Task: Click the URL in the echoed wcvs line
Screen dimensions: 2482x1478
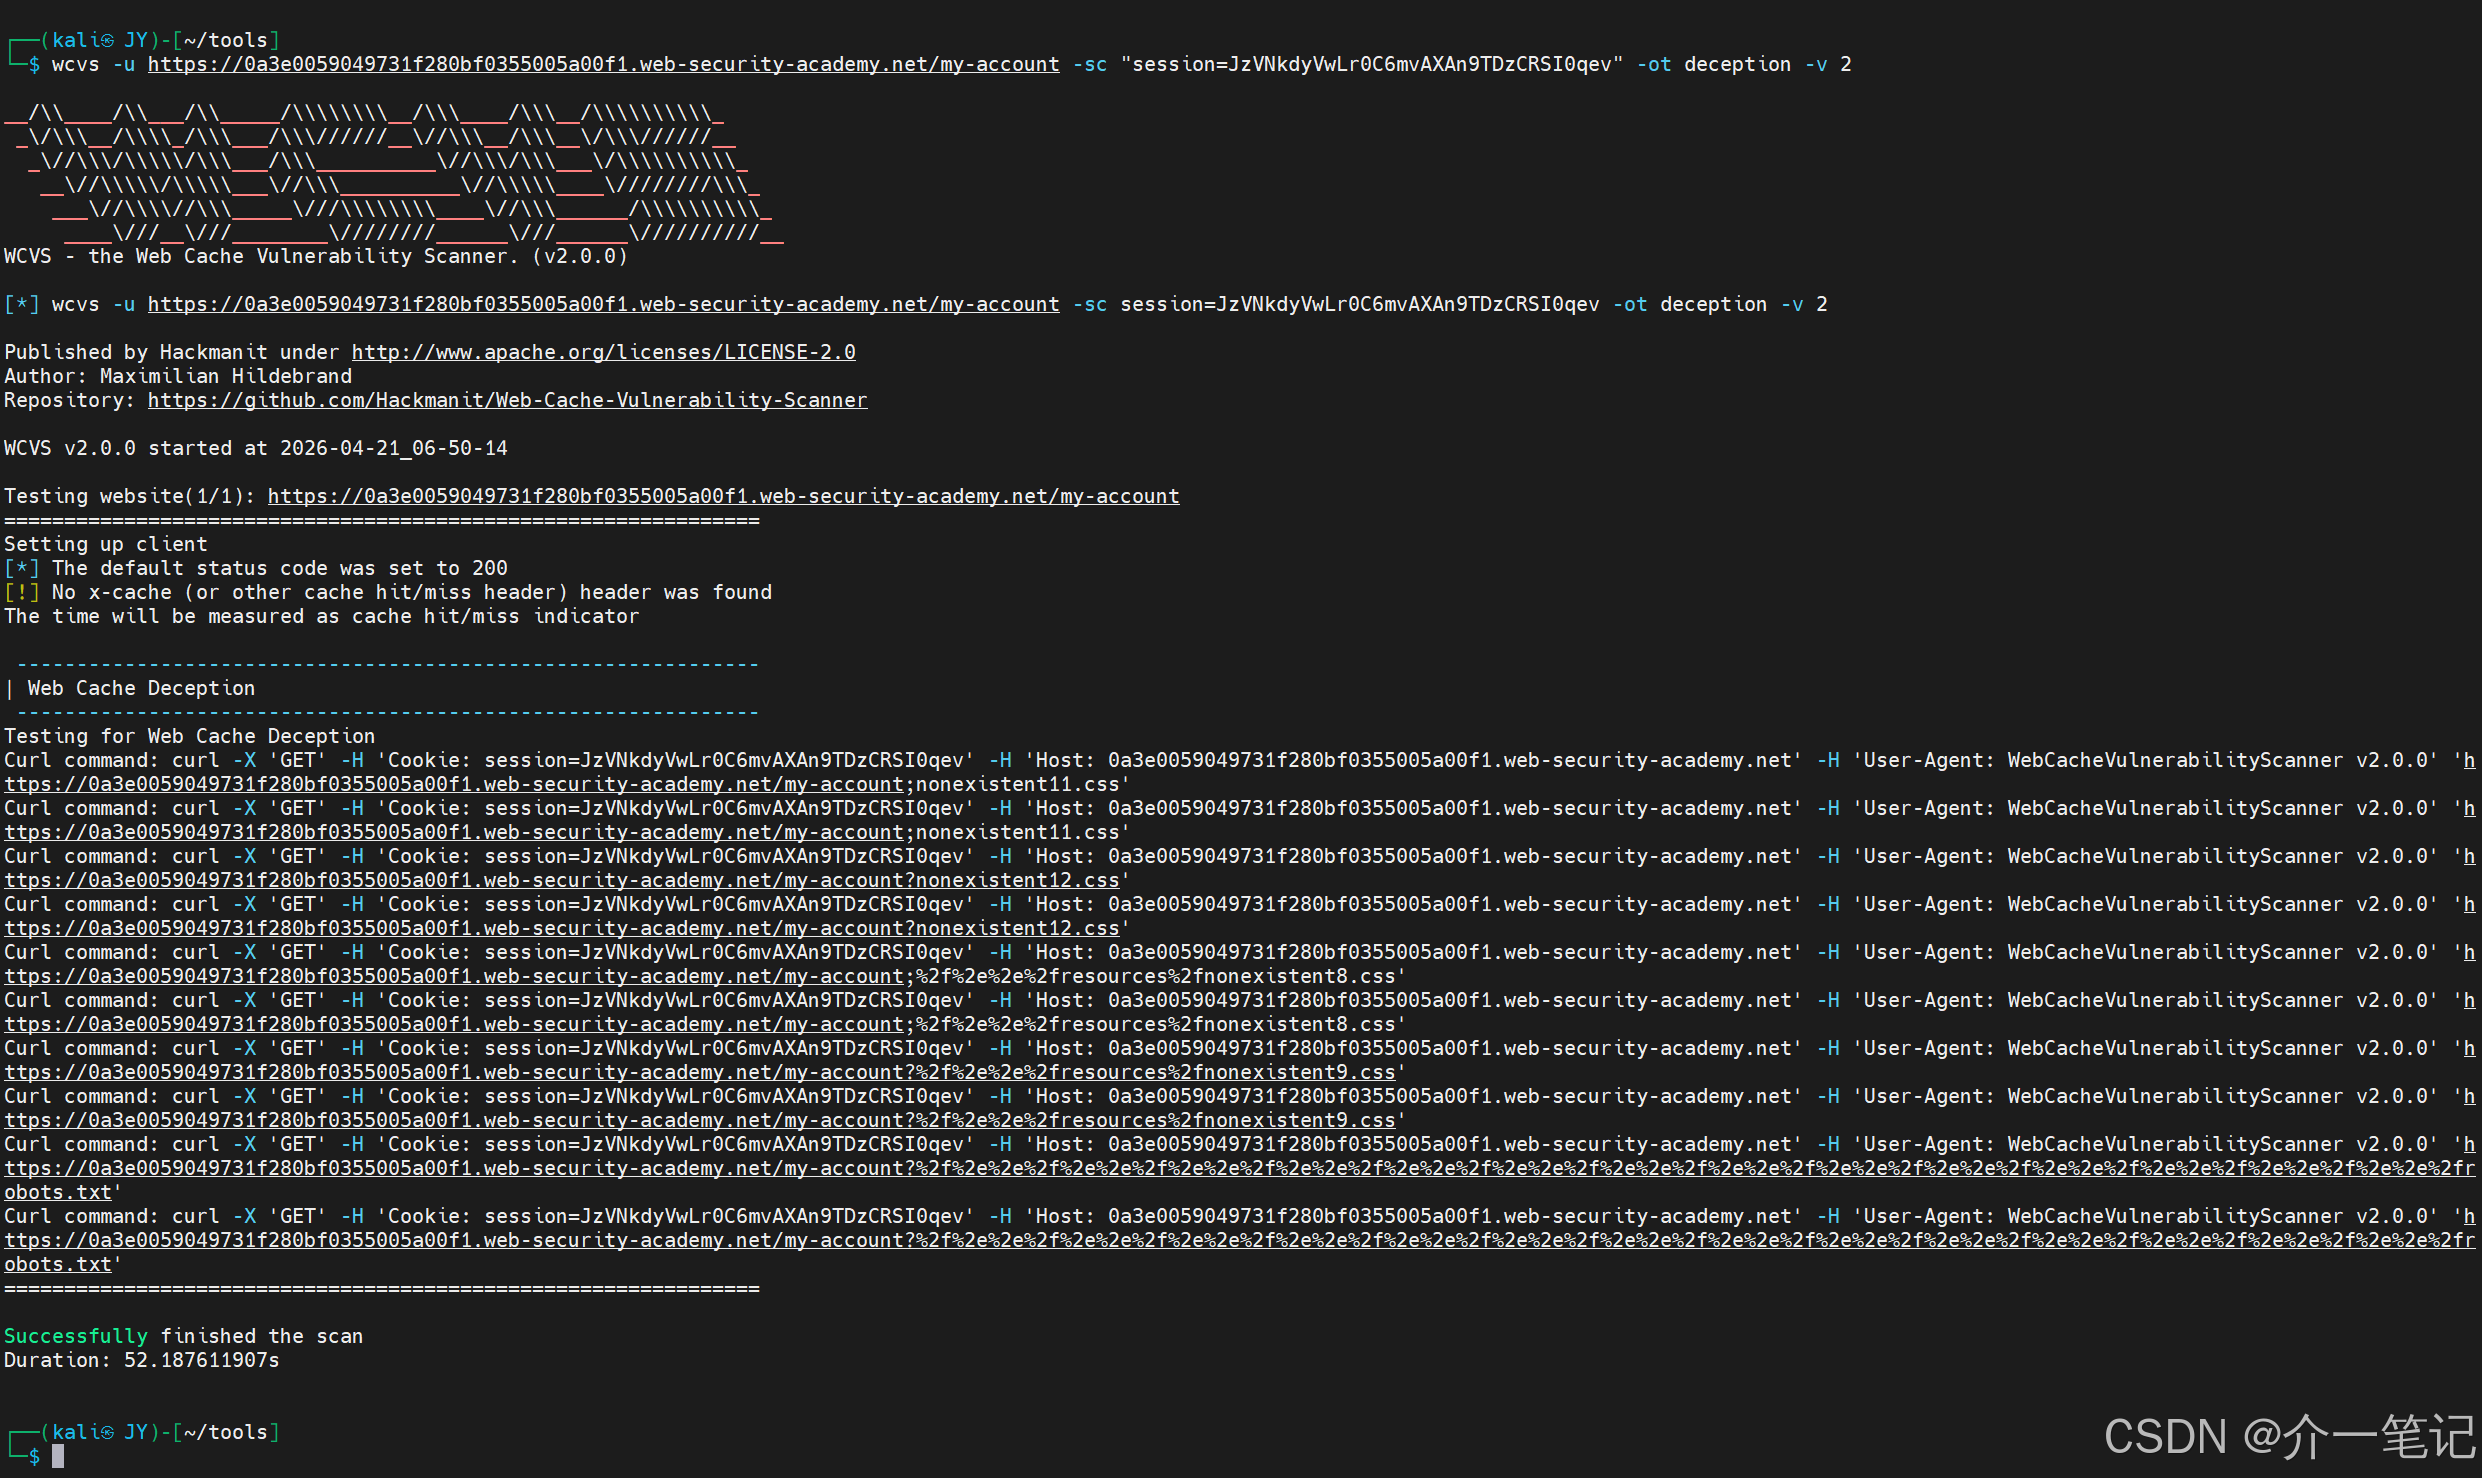Action: click(x=603, y=304)
